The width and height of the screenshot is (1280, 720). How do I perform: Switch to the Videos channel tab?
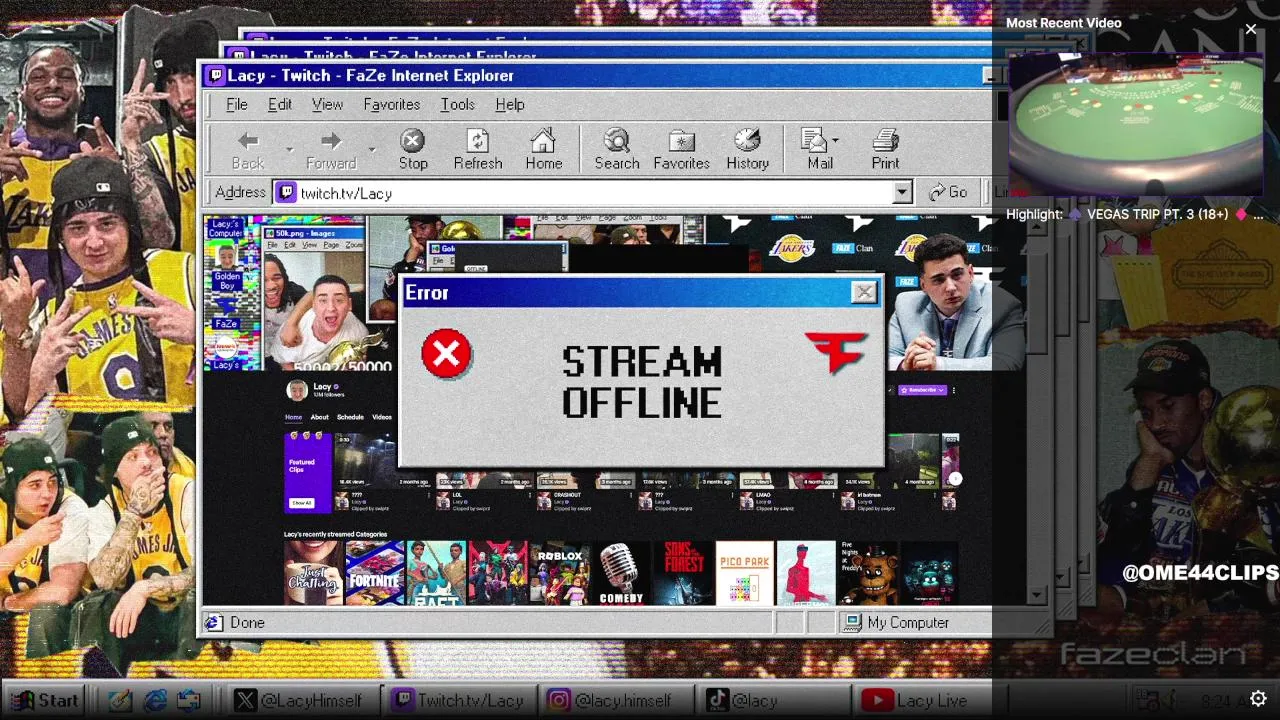[382, 417]
